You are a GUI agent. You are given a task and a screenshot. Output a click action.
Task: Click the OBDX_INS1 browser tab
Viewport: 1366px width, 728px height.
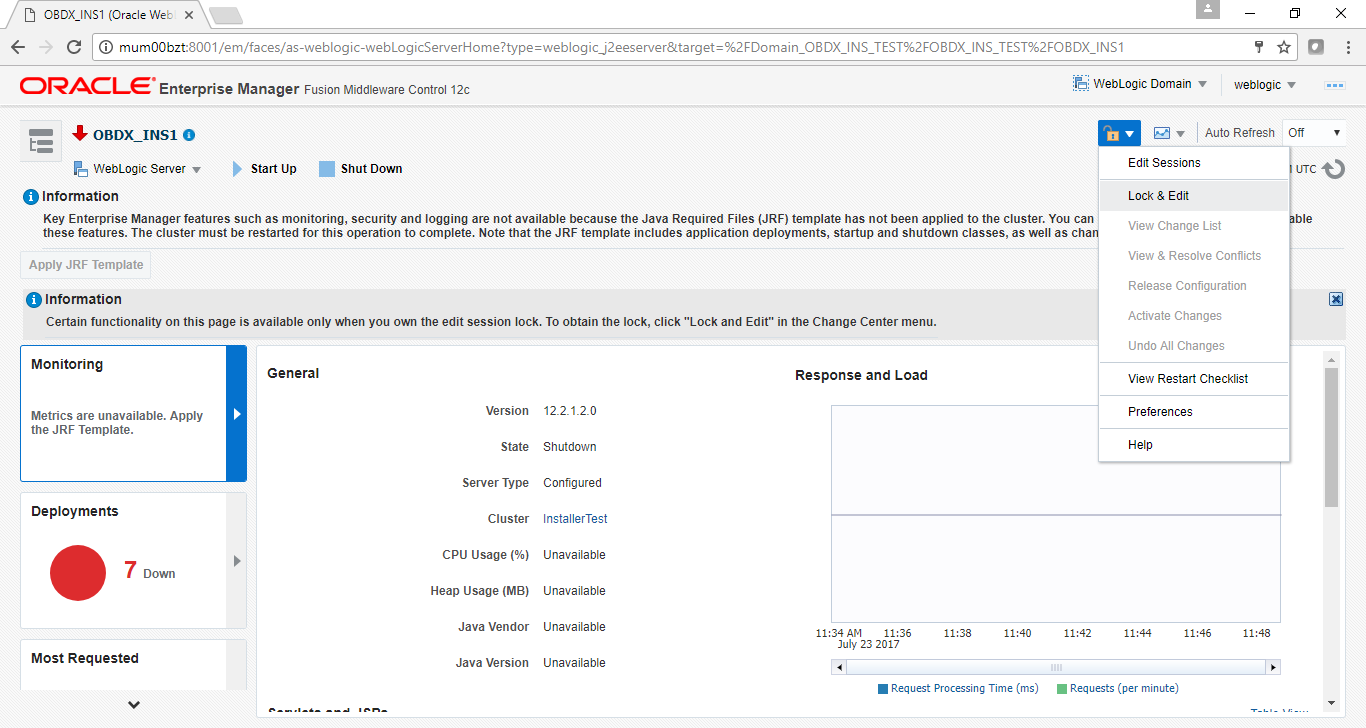[x=108, y=15]
